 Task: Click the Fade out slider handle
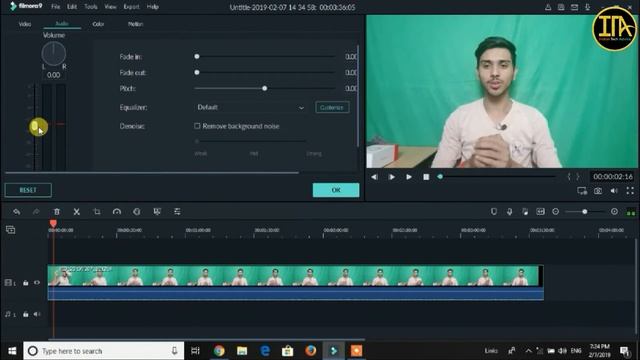click(197, 72)
